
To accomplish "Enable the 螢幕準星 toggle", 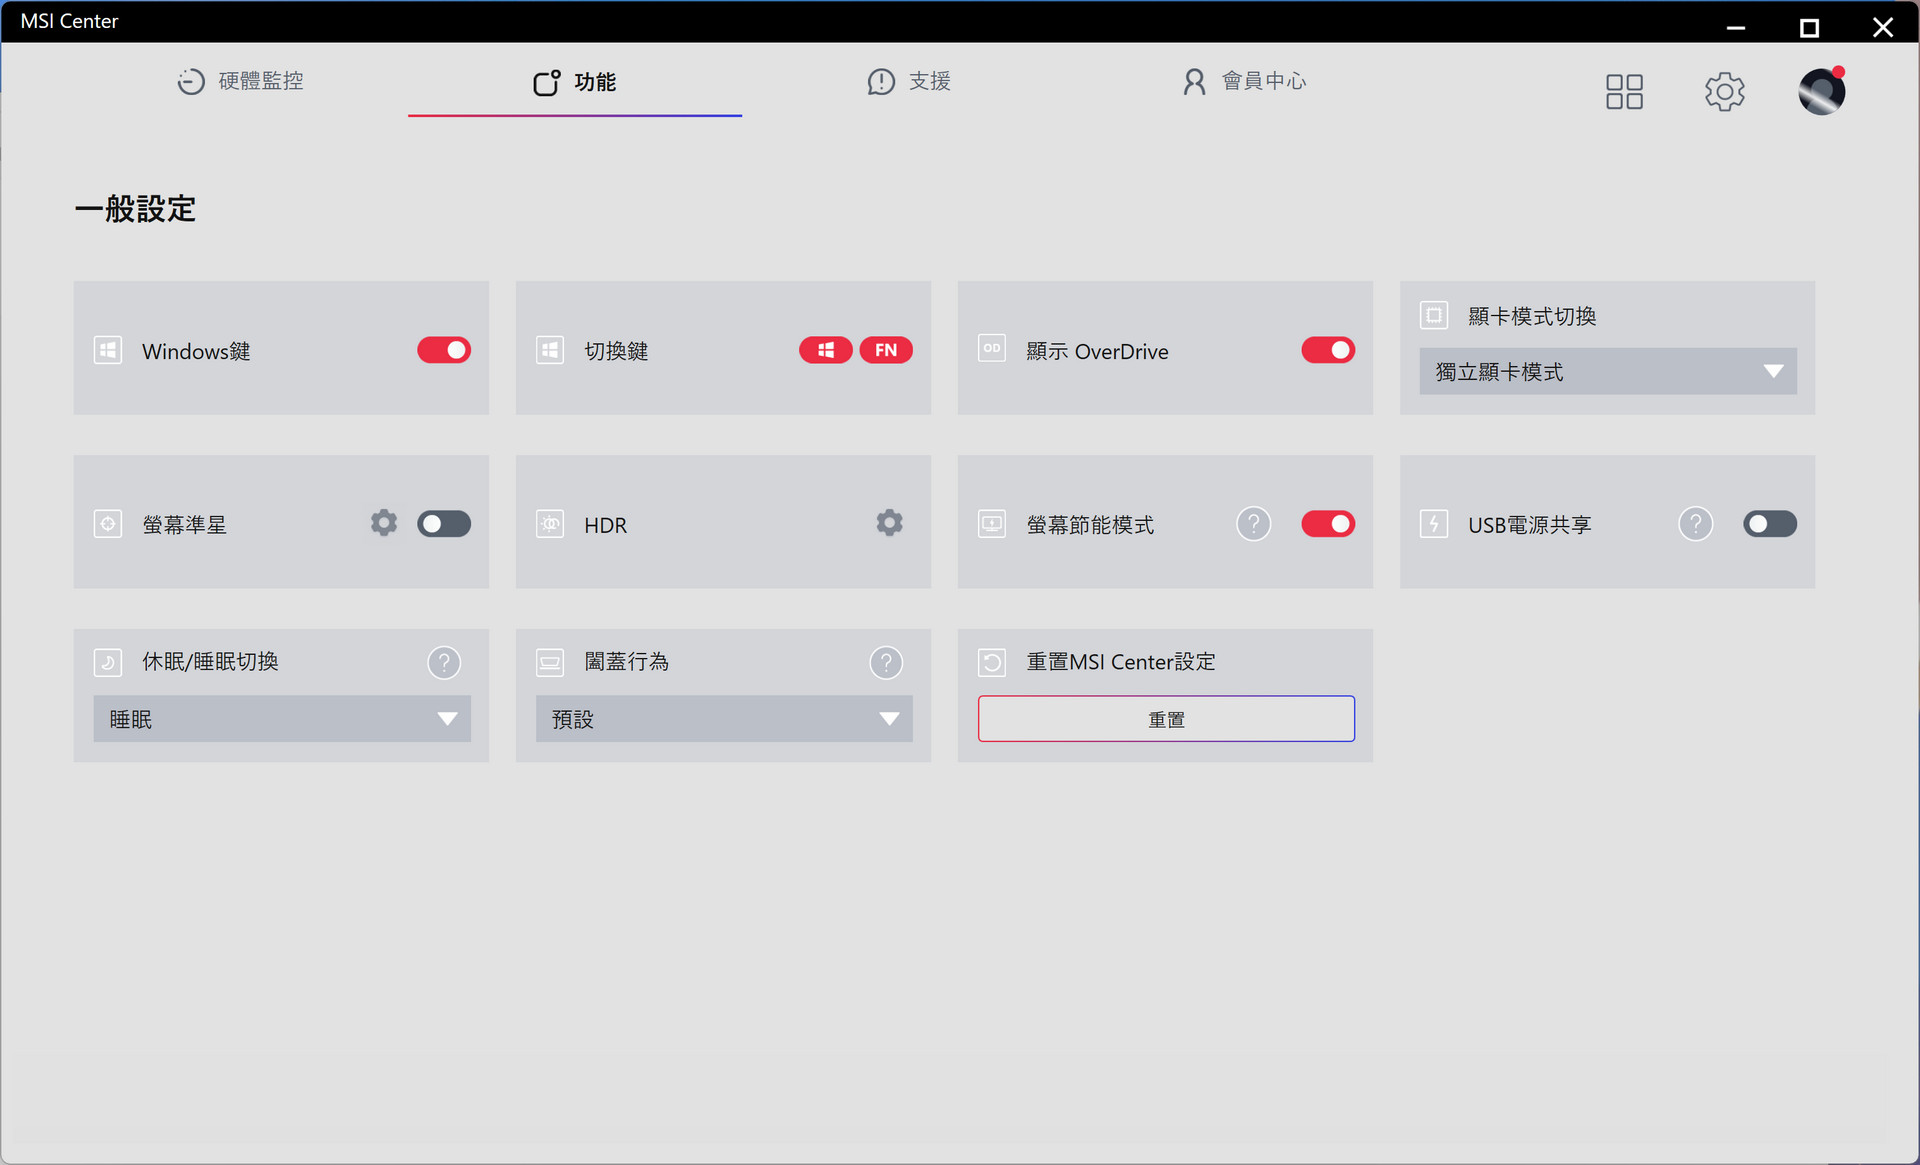I will tap(444, 524).
